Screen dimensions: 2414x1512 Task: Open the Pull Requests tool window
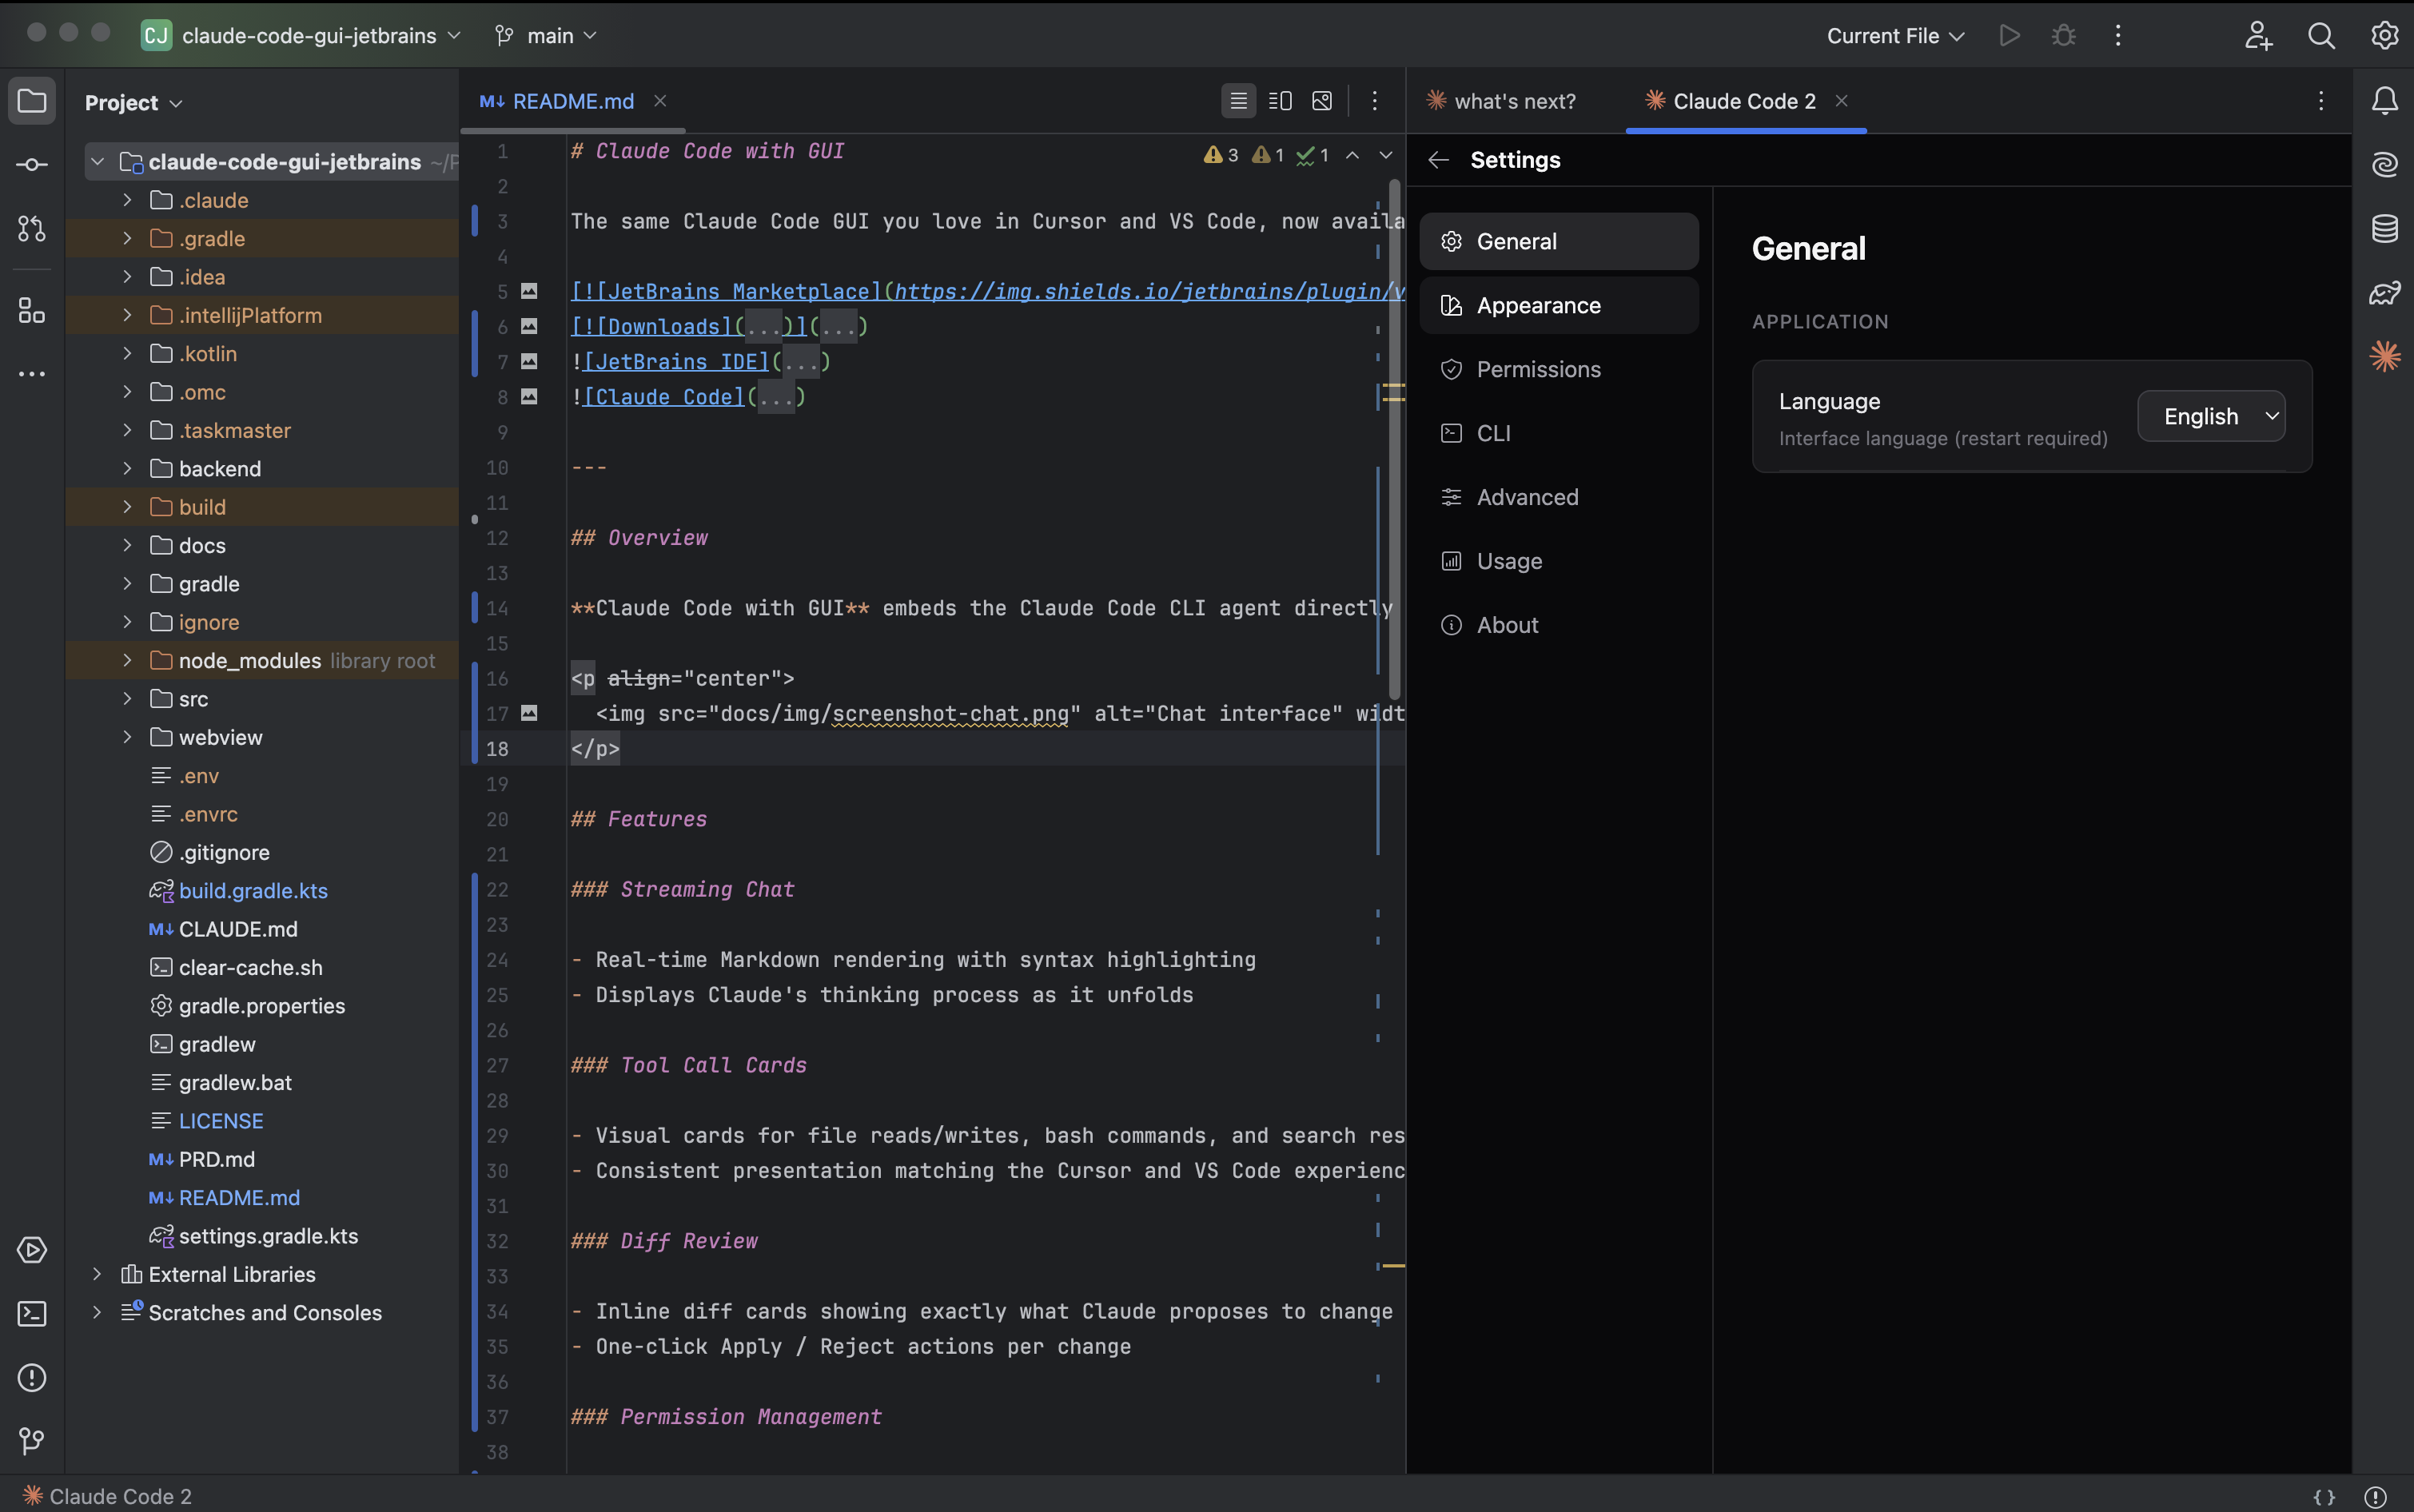point(32,229)
